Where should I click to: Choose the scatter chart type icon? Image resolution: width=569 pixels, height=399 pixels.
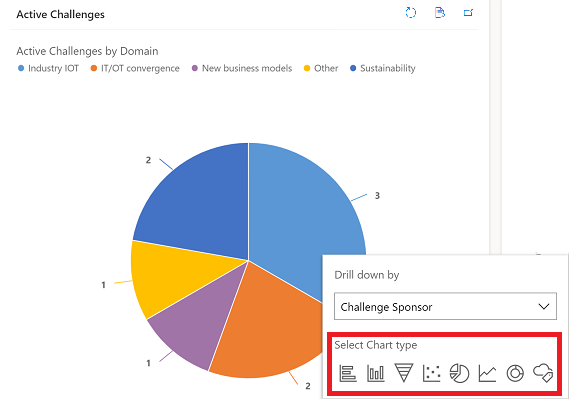(x=431, y=373)
